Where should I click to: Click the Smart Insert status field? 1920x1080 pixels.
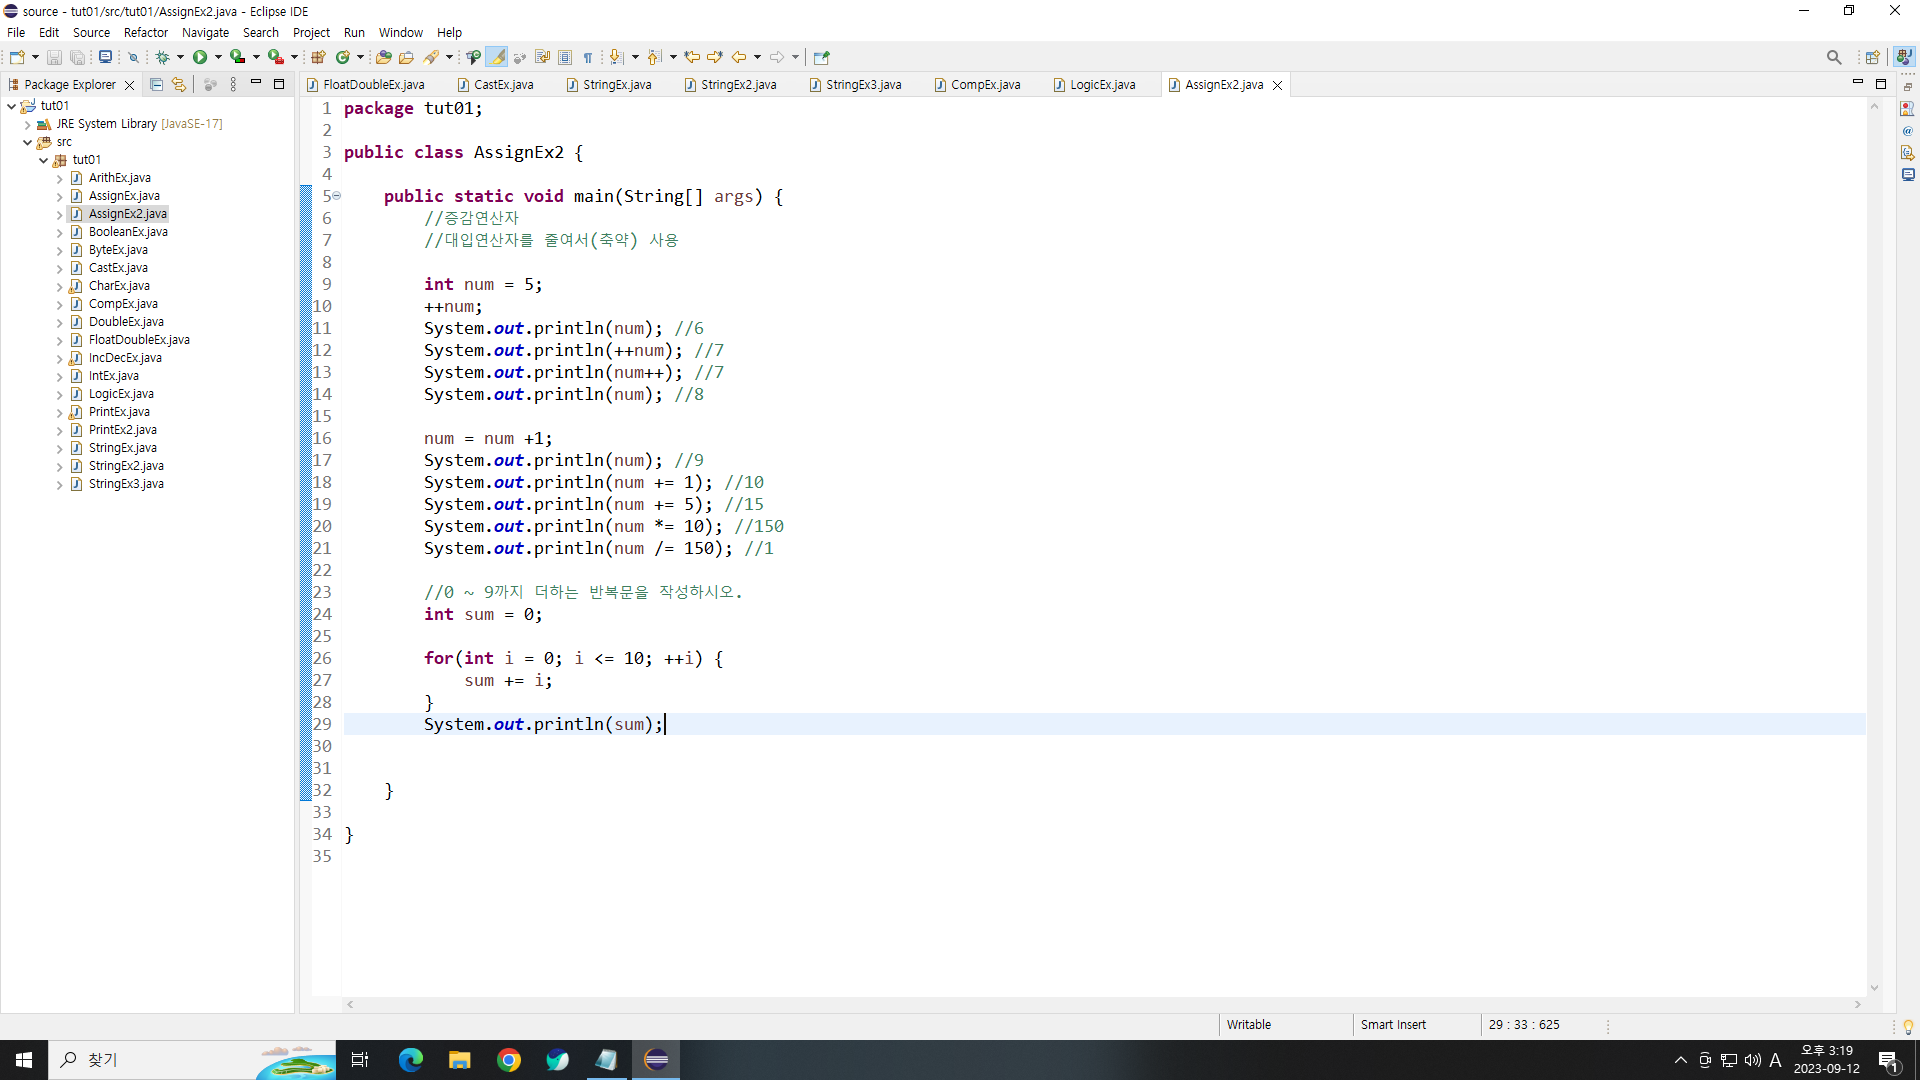(x=1393, y=1024)
